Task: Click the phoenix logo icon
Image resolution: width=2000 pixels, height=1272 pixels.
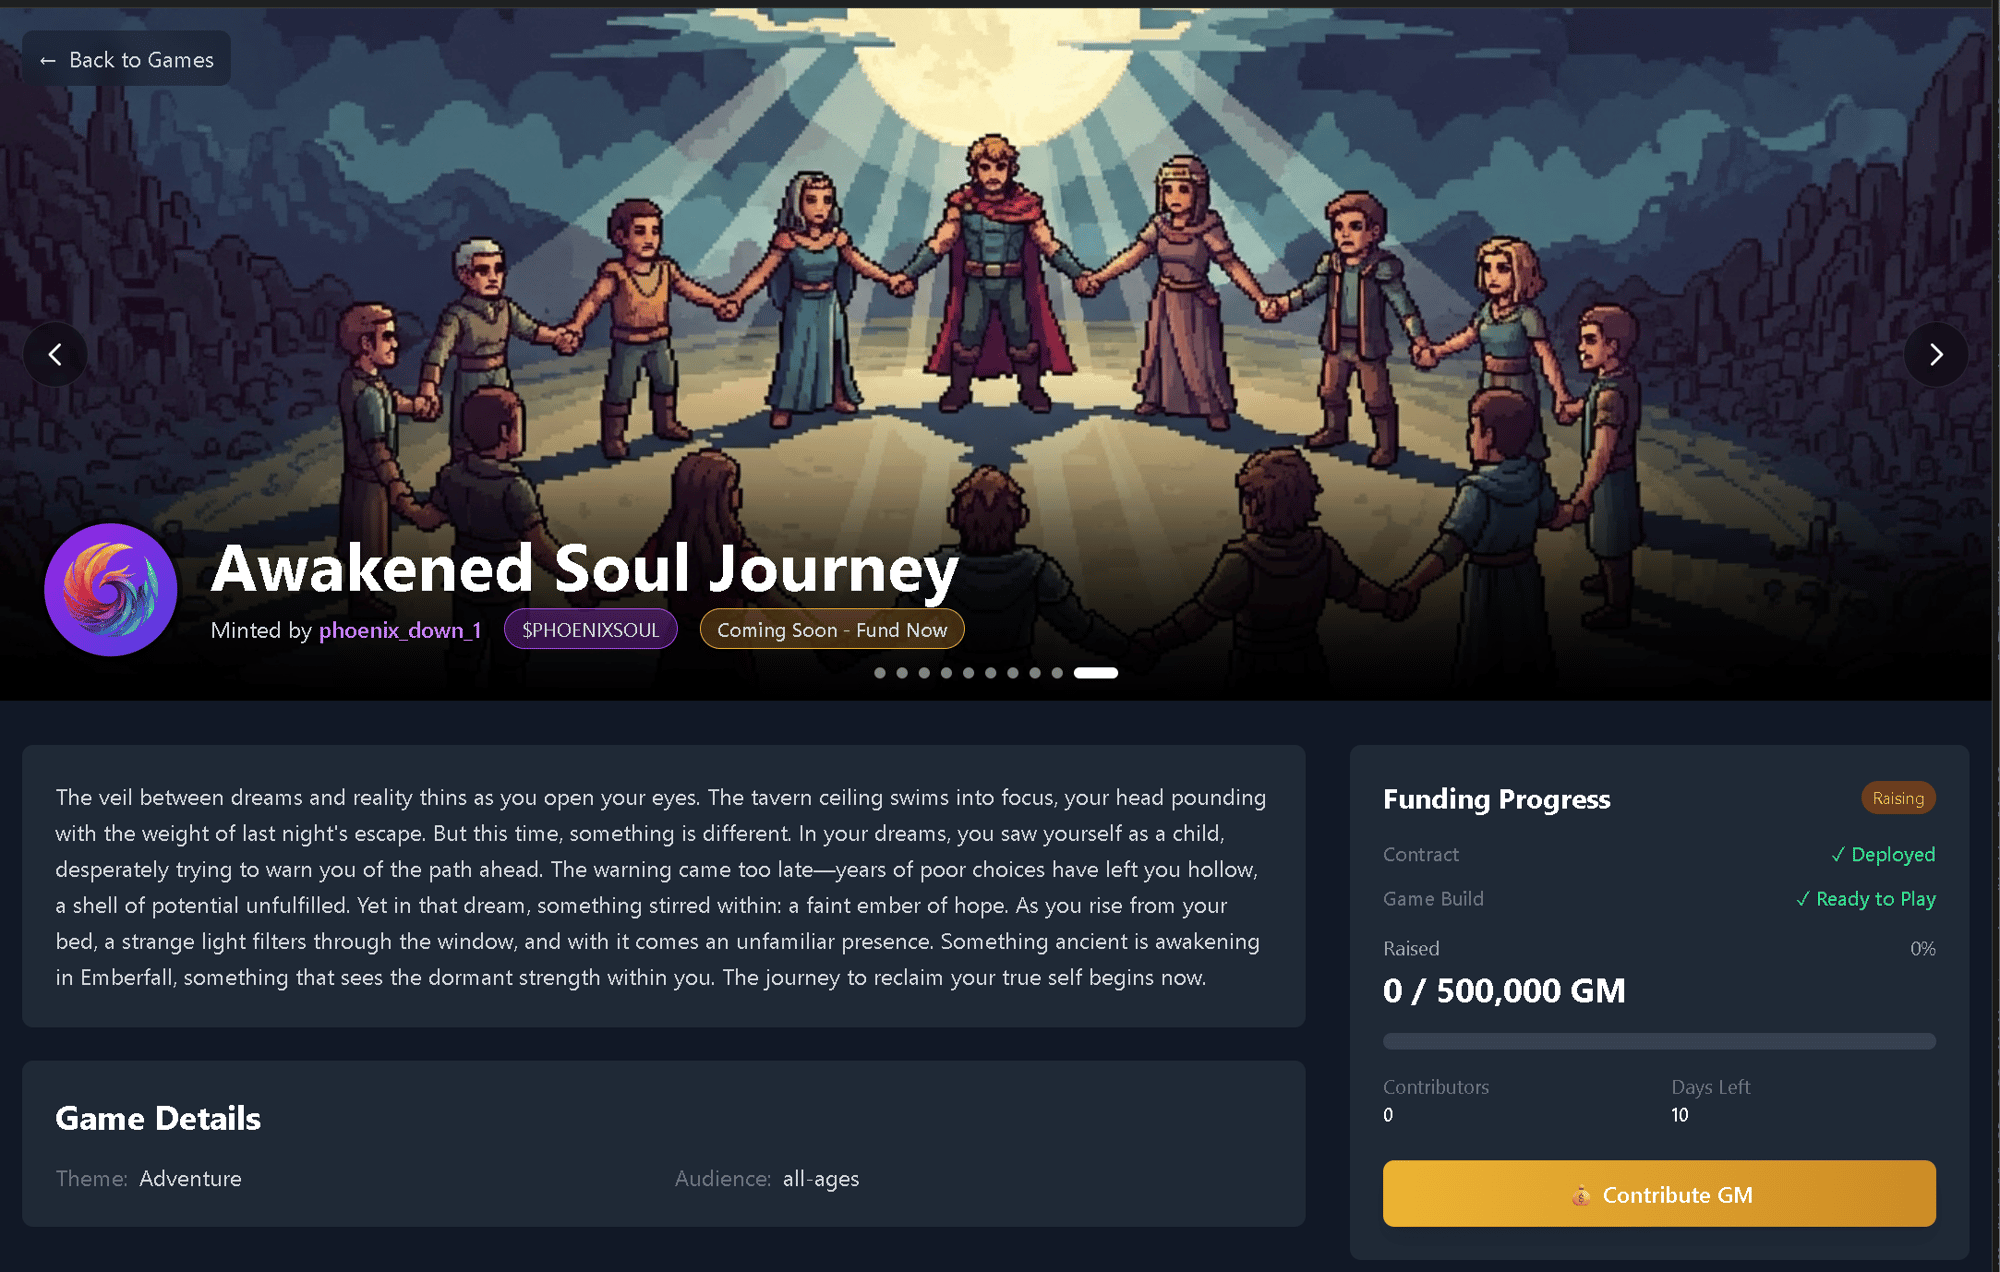Action: click(111, 589)
